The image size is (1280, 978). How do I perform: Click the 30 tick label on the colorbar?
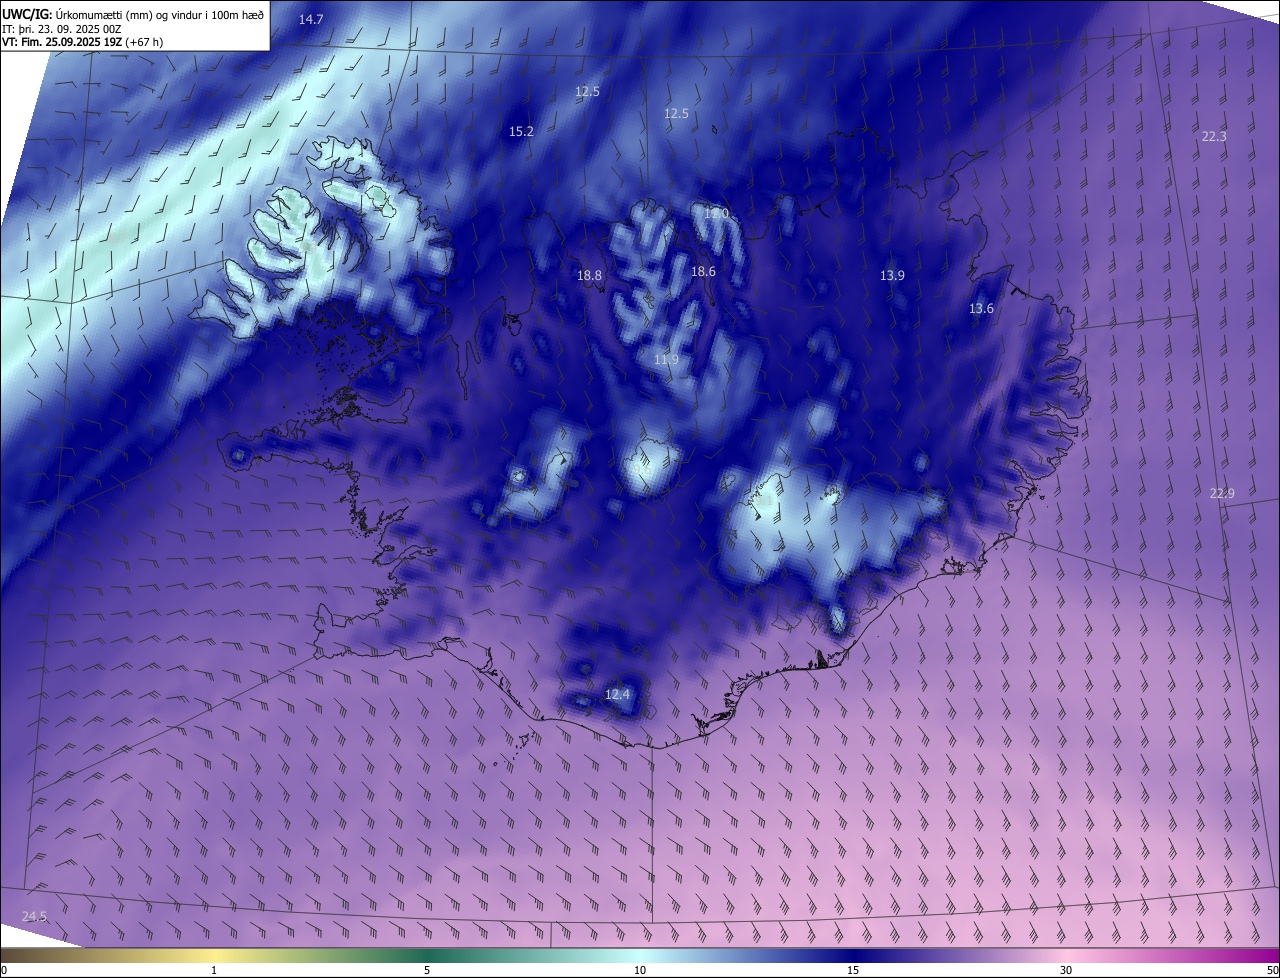click(x=1066, y=970)
